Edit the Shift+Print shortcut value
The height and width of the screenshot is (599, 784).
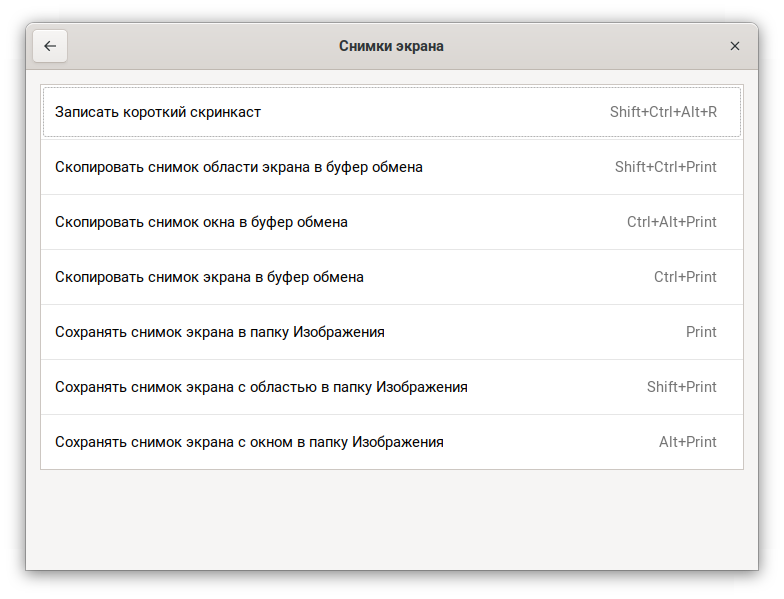(x=681, y=387)
